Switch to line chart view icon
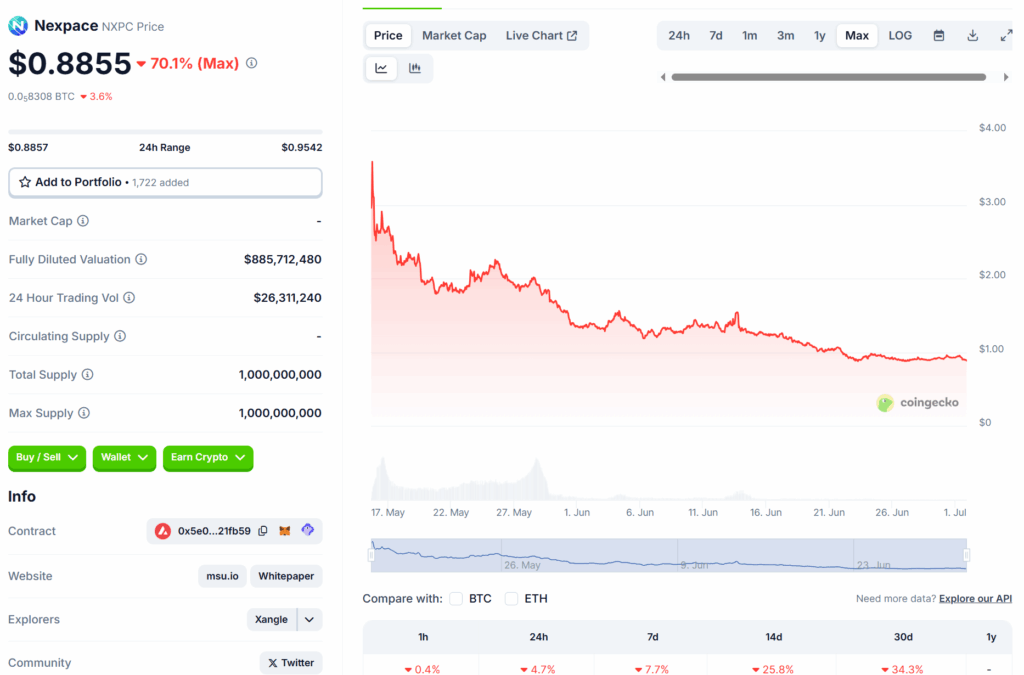The image size is (1024, 675). pos(381,68)
